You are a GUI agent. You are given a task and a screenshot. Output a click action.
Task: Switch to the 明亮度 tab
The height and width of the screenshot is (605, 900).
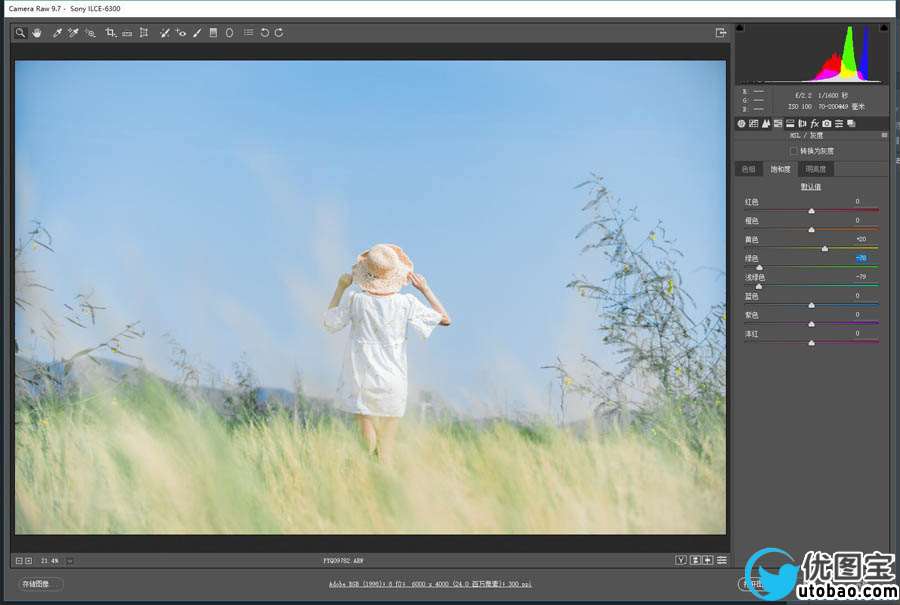click(x=816, y=169)
